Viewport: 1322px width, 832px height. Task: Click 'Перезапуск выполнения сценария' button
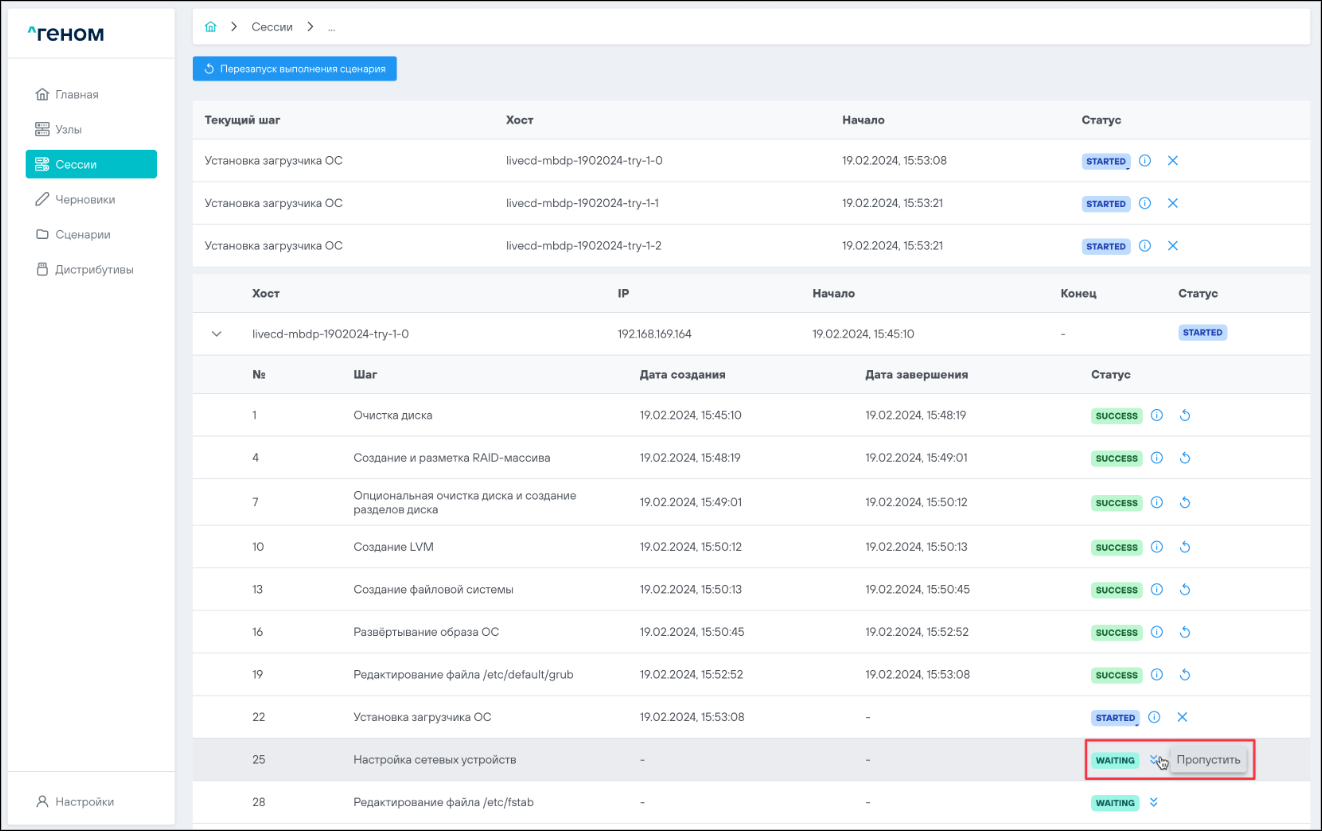coord(295,69)
